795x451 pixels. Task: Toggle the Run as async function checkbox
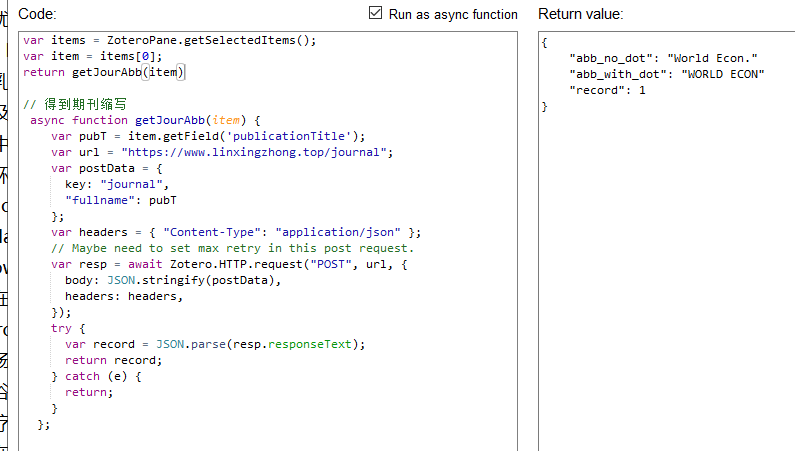pyautogui.click(x=375, y=13)
